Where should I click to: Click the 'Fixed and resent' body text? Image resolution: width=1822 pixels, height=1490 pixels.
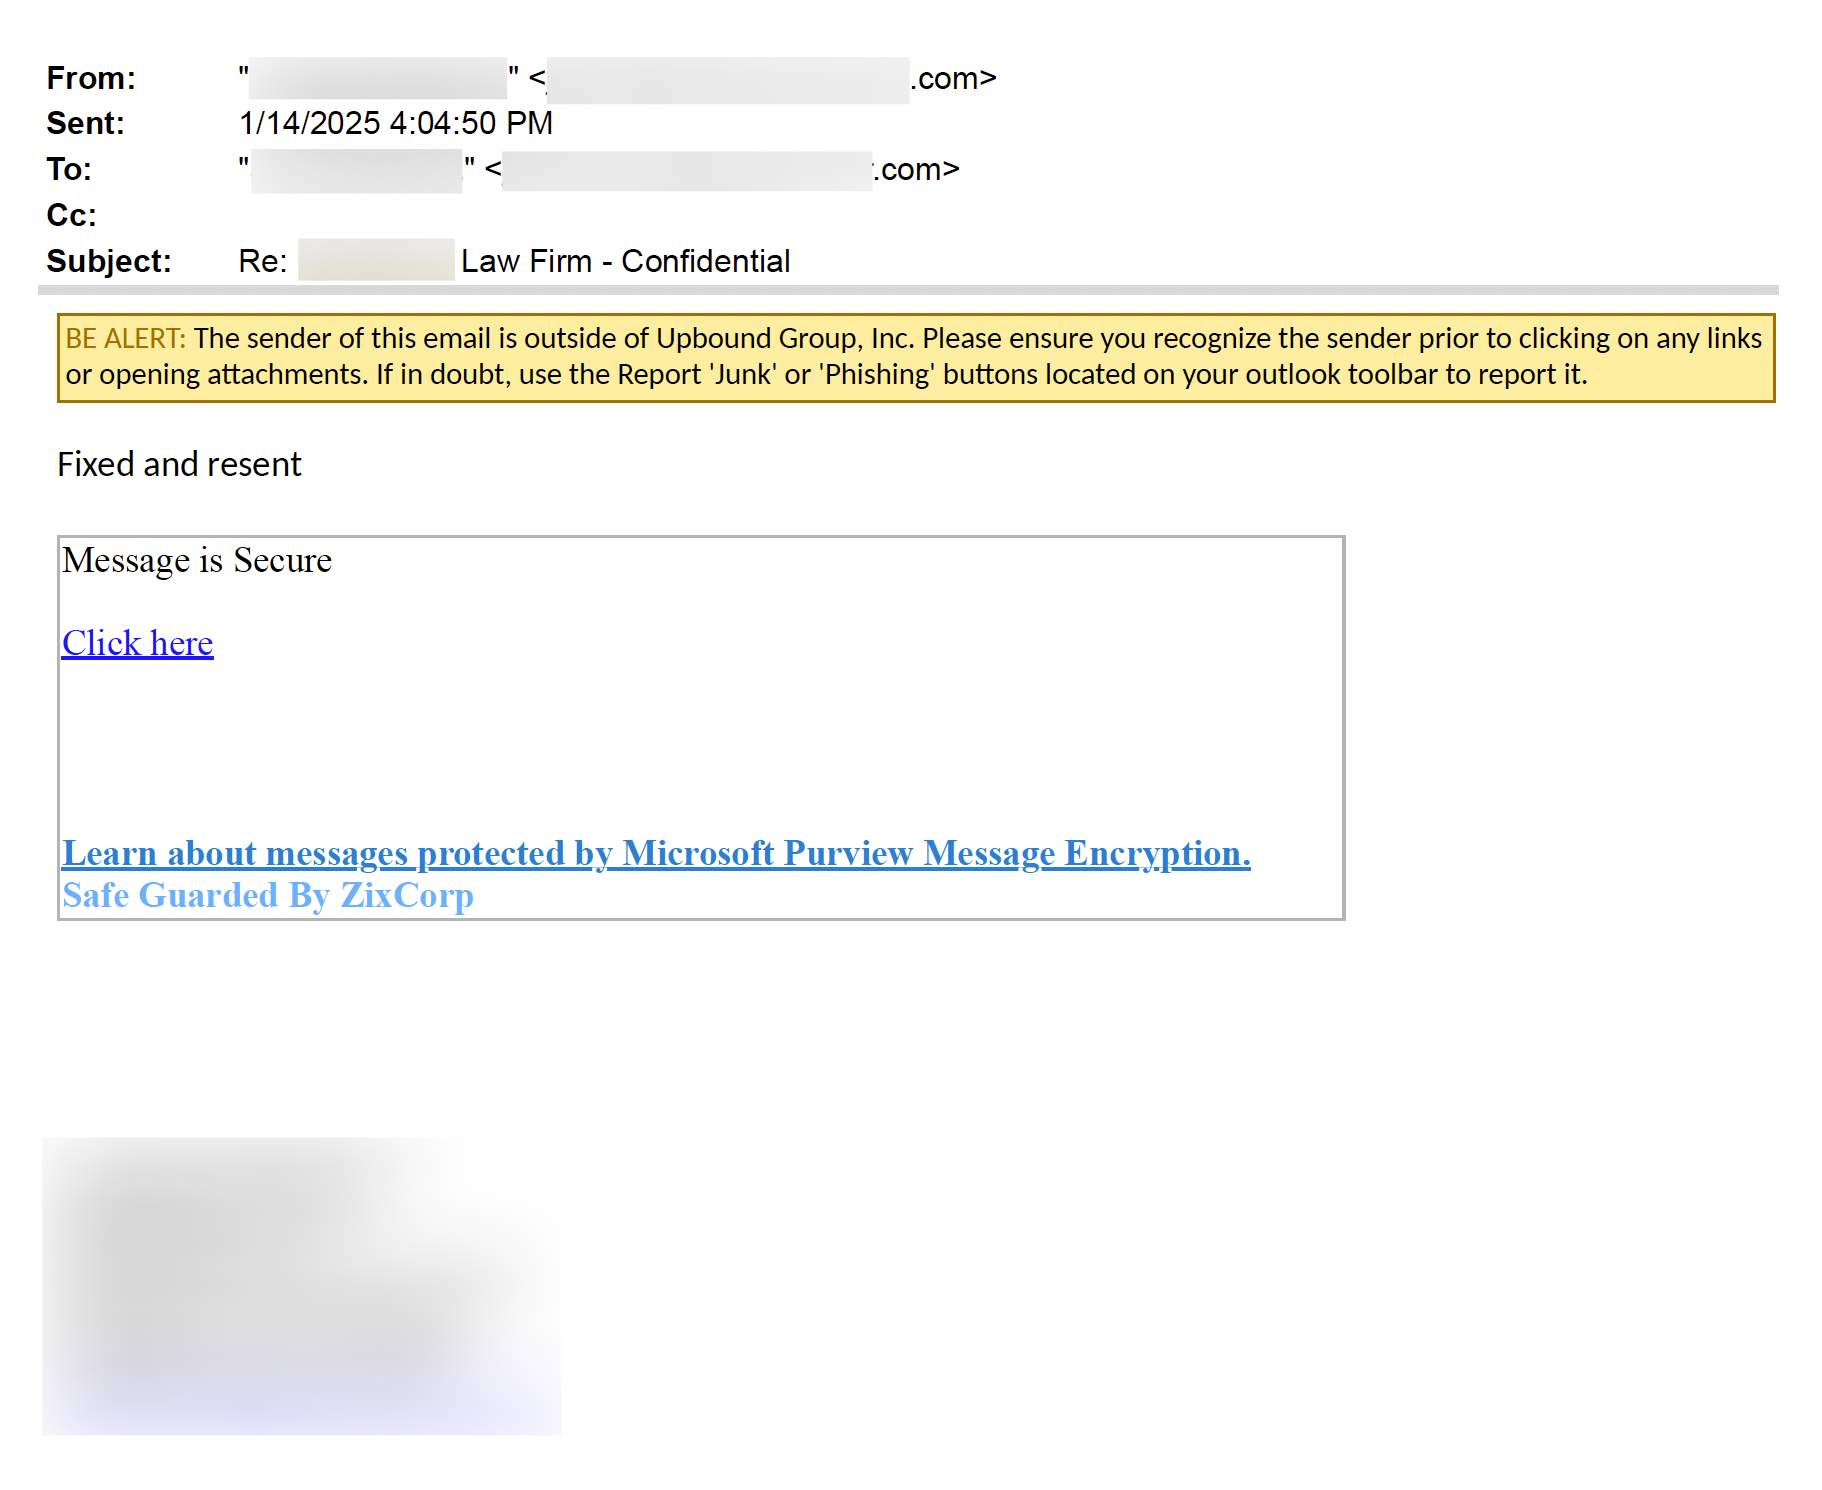179,464
